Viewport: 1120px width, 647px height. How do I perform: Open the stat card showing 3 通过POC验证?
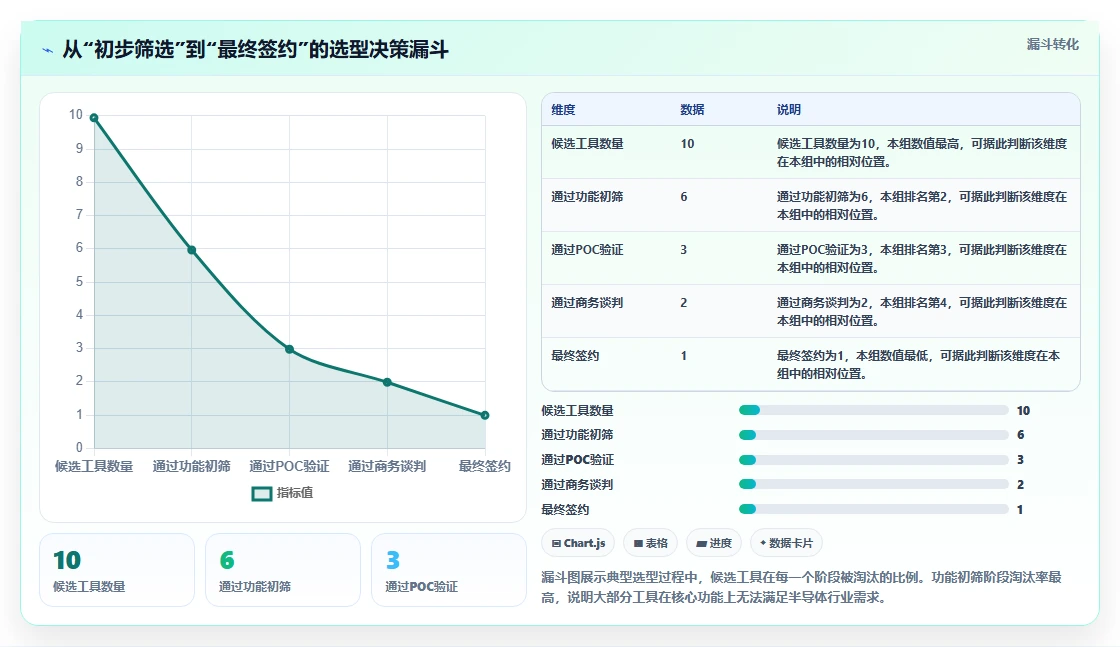[x=449, y=570]
